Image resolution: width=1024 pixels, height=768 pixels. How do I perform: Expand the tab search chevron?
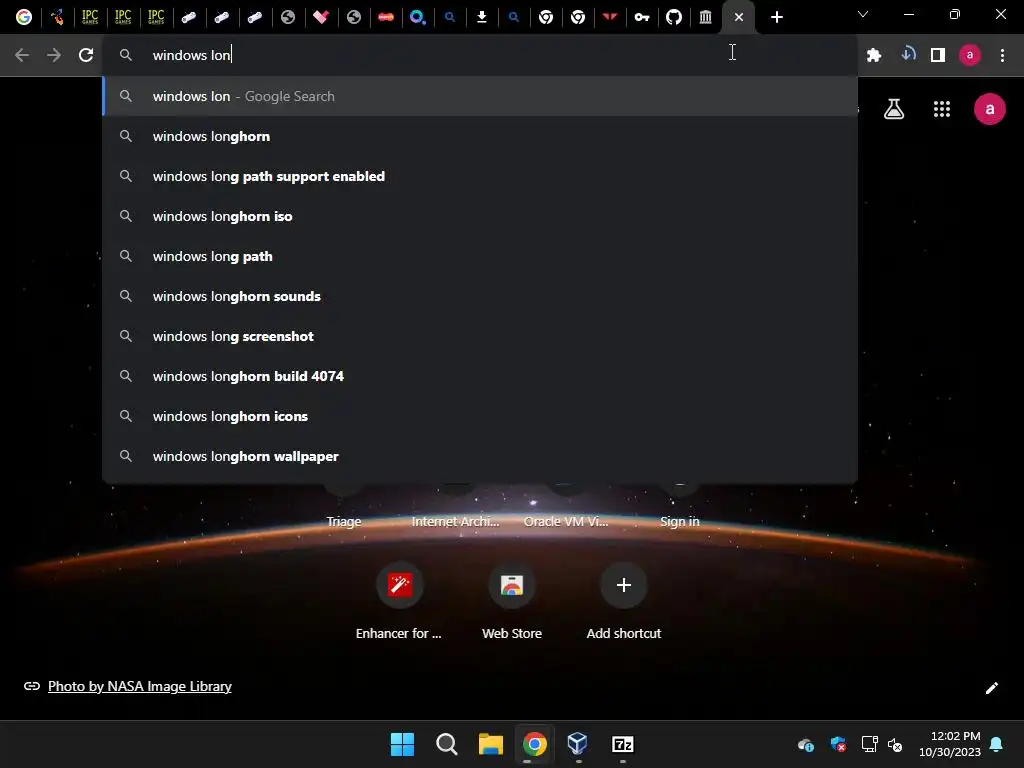click(x=863, y=14)
